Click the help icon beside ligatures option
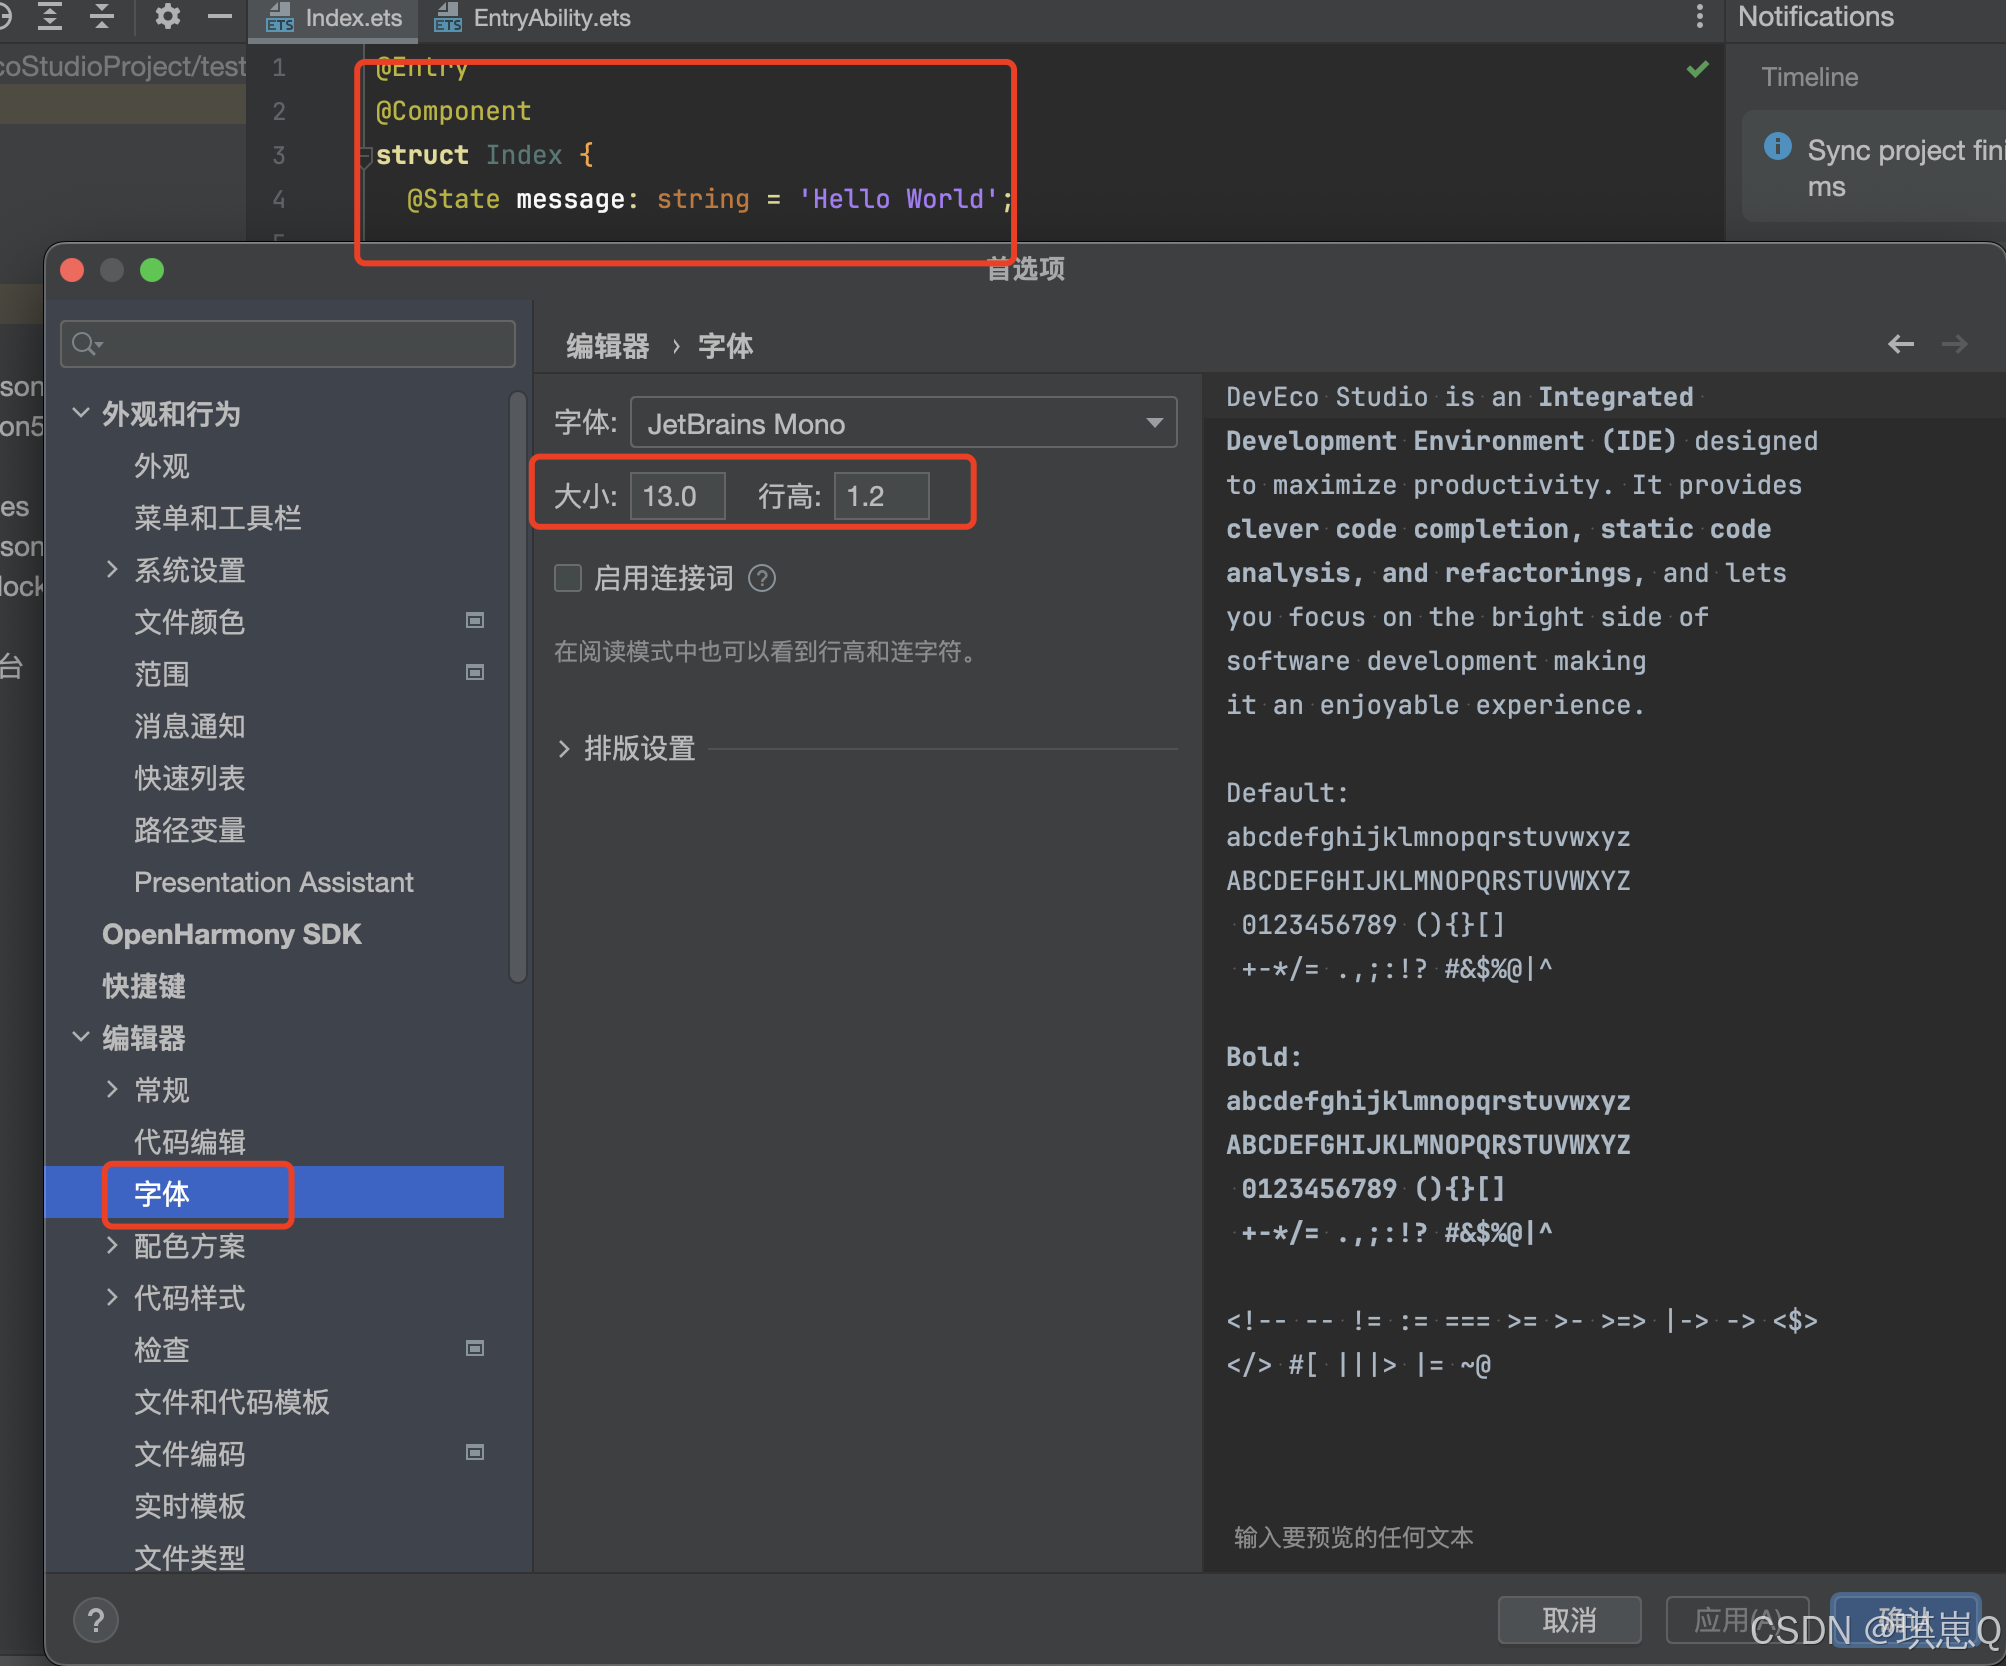The image size is (2006, 1666). tap(762, 579)
